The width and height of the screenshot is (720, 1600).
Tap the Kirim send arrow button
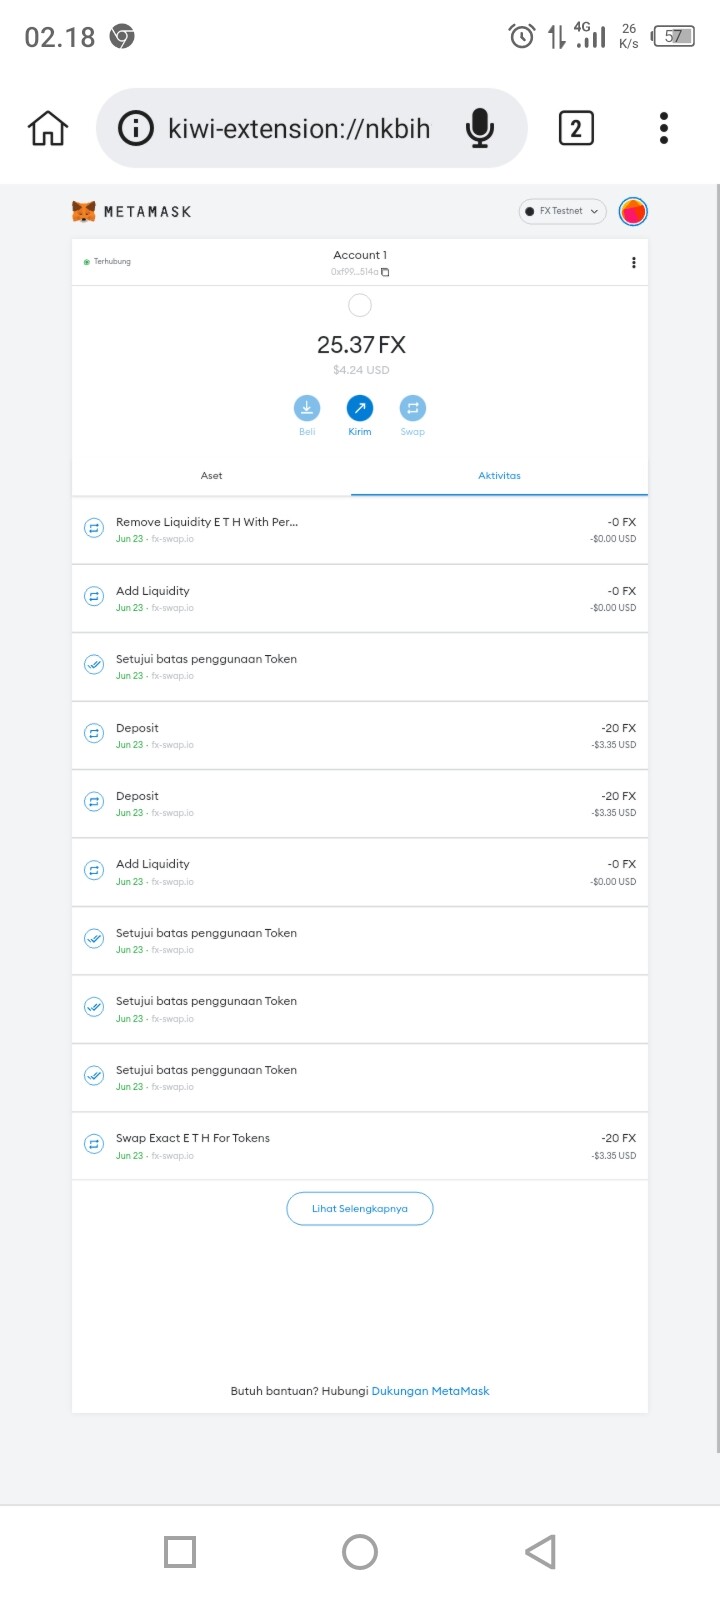point(360,408)
